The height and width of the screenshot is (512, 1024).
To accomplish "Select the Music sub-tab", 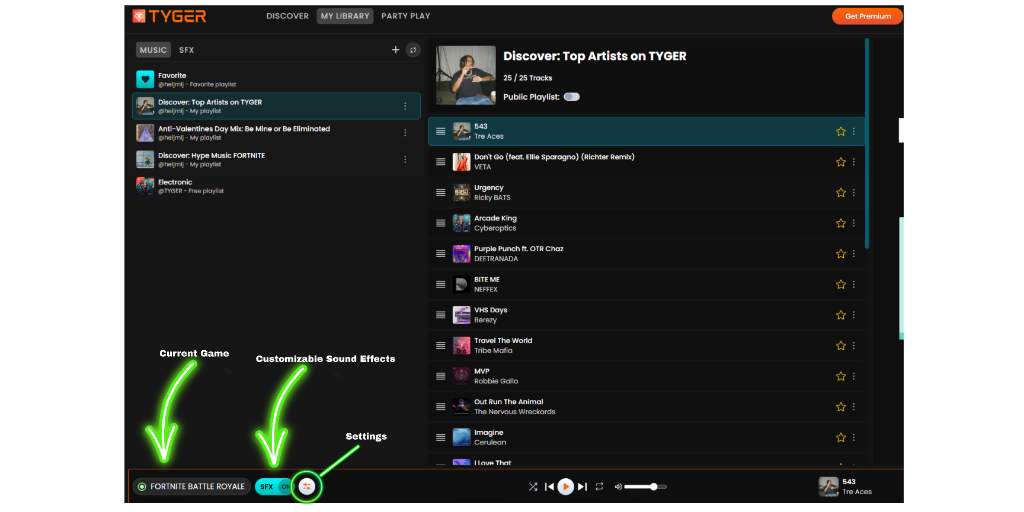I will [153, 50].
